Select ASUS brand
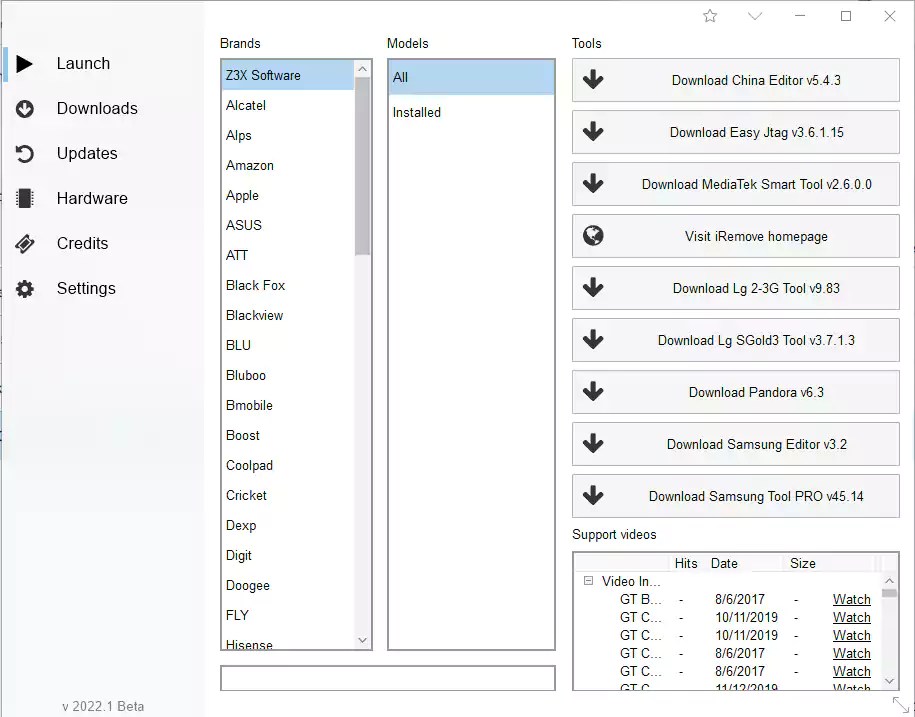The height and width of the screenshot is (717, 915). pos(288,225)
